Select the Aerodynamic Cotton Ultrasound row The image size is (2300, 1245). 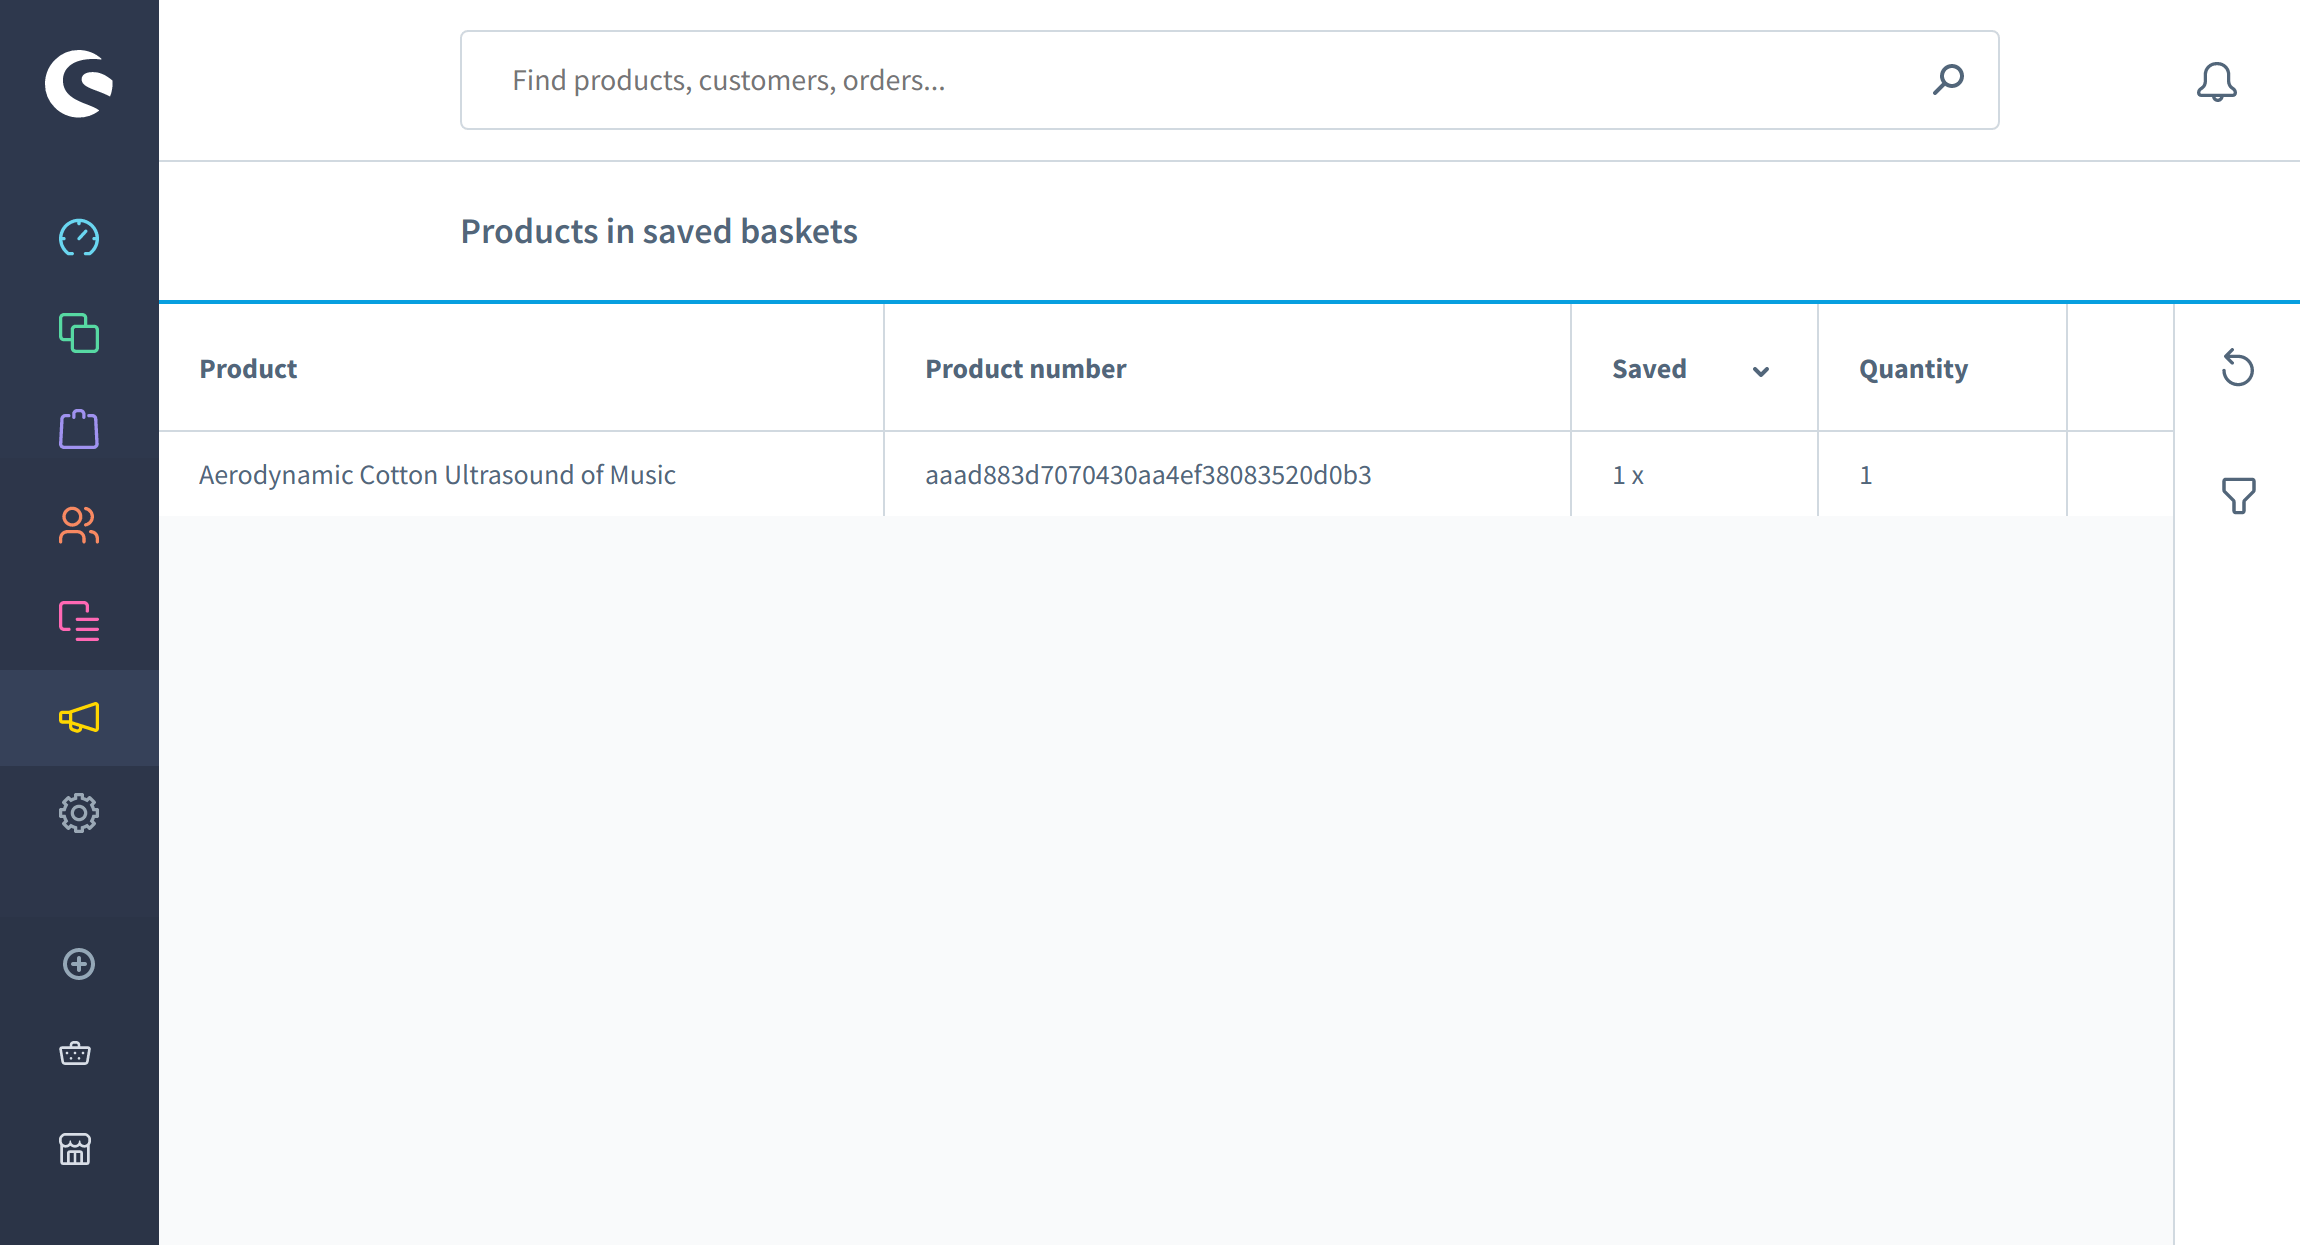click(437, 475)
